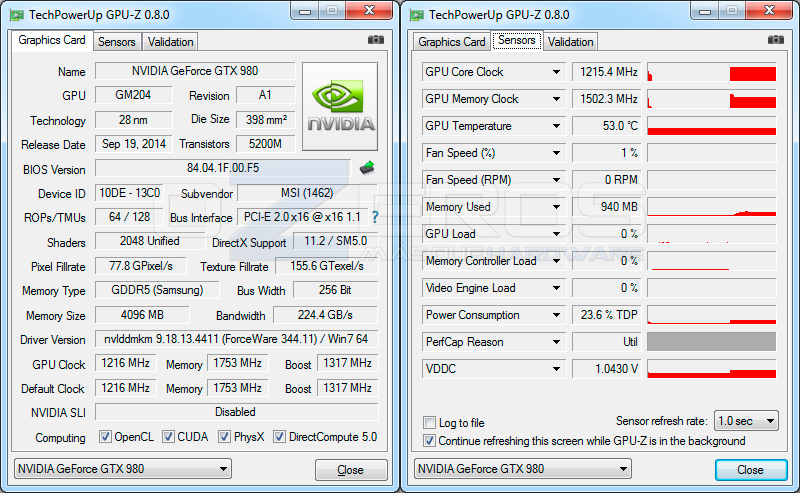This screenshot has height=493, width=800.
Task: Click the Bus Interface question mark icon
Action: pos(375,217)
